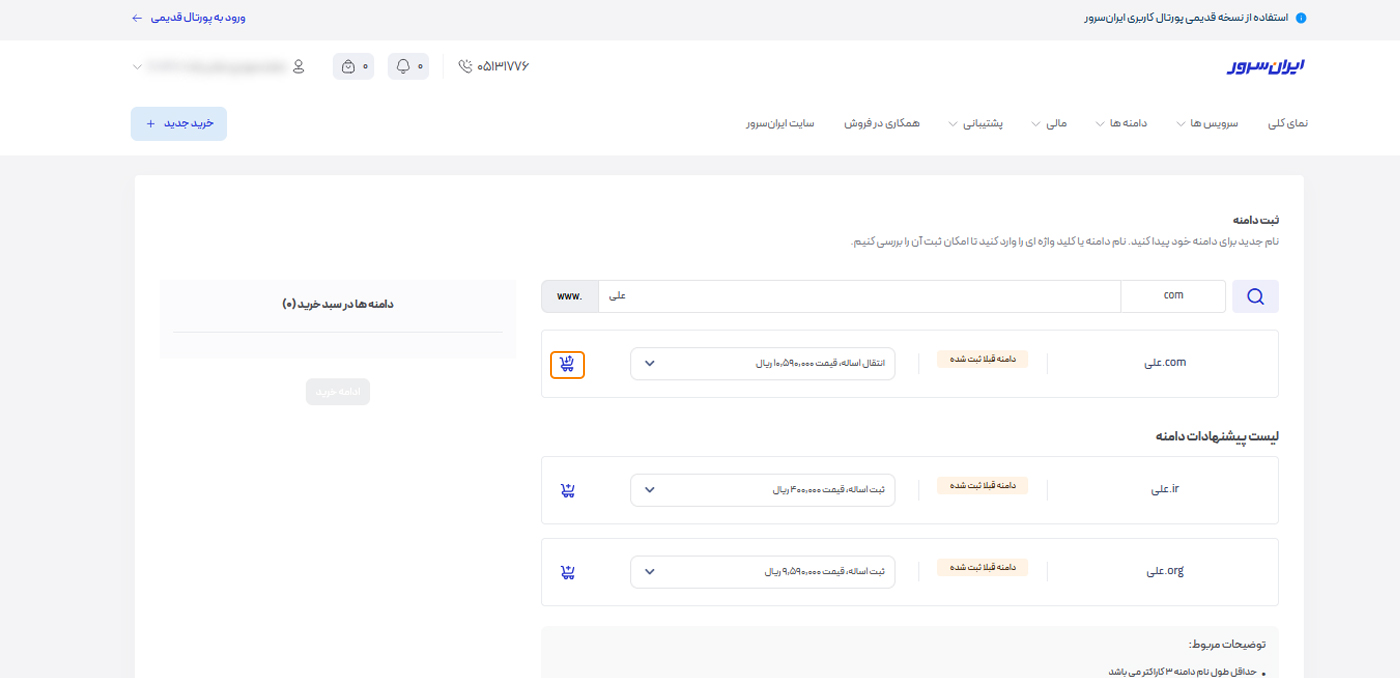Click the ادامه خرید button
Viewport: 1400px width, 678px height.
tap(337, 391)
